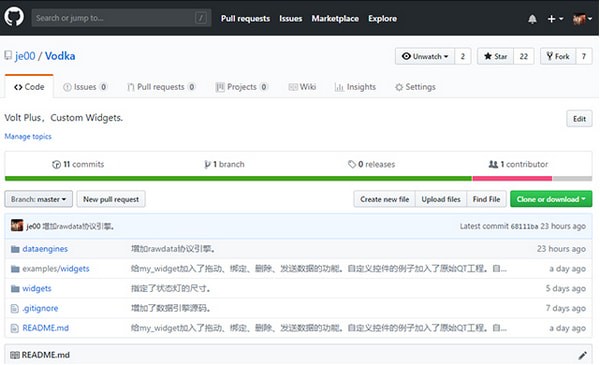Click the forks count 7
Image resolution: width=600 pixels, height=365 pixels.
pos(584,56)
